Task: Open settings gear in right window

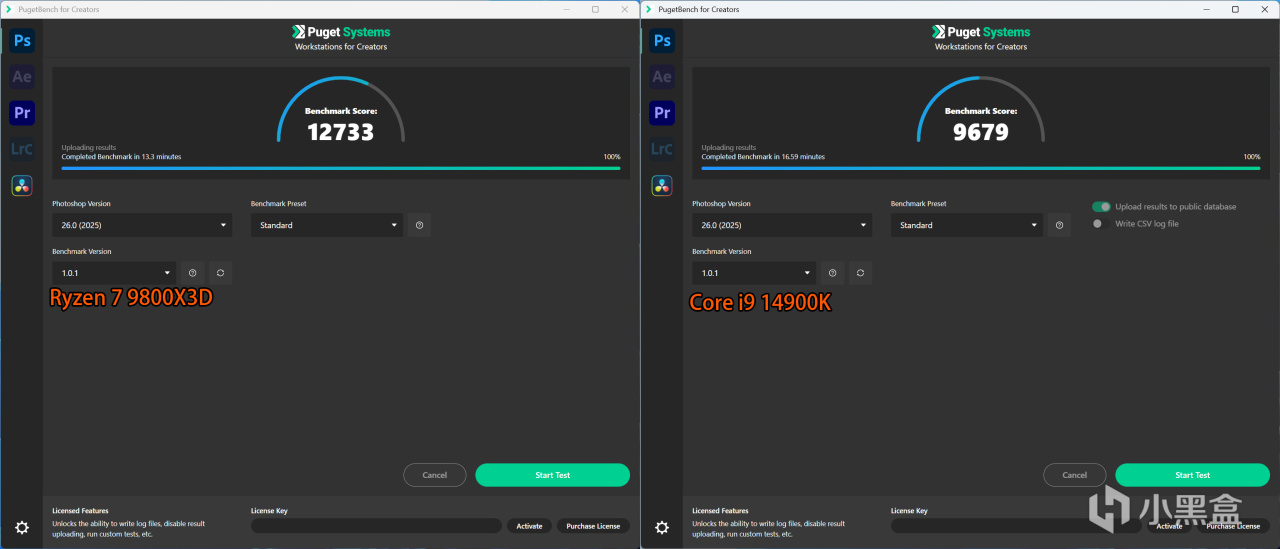Action: (x=662, y=527)
